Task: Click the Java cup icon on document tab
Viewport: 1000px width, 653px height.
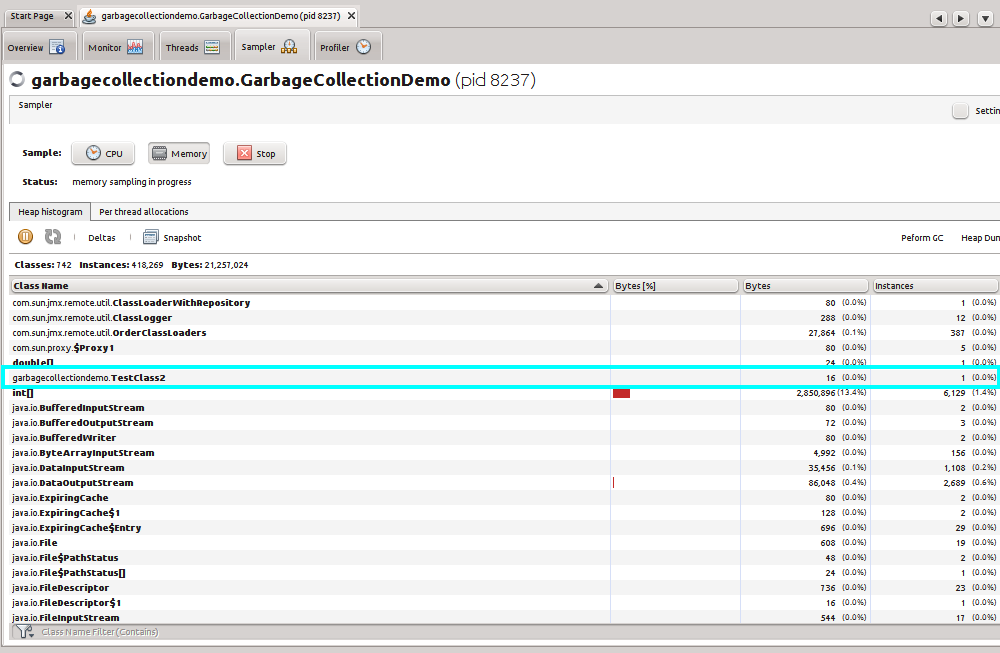Action: [90, 16]
